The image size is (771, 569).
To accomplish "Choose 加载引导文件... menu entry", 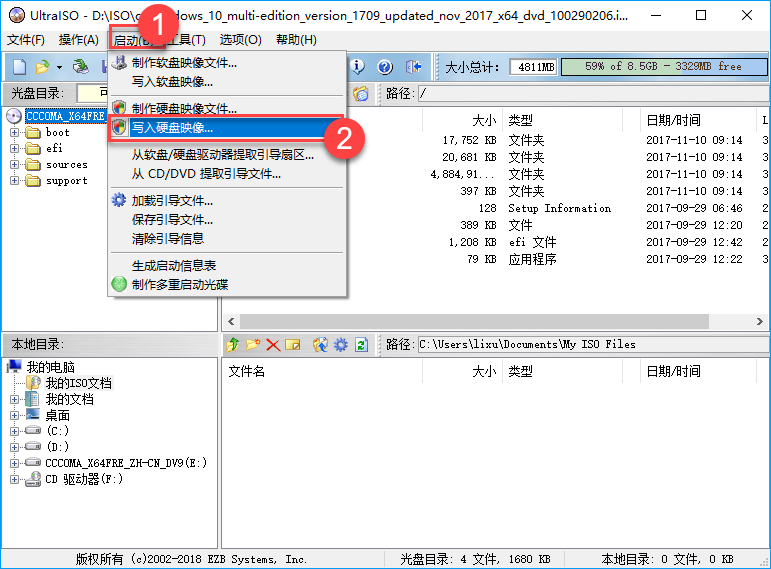I will point(227,201).
